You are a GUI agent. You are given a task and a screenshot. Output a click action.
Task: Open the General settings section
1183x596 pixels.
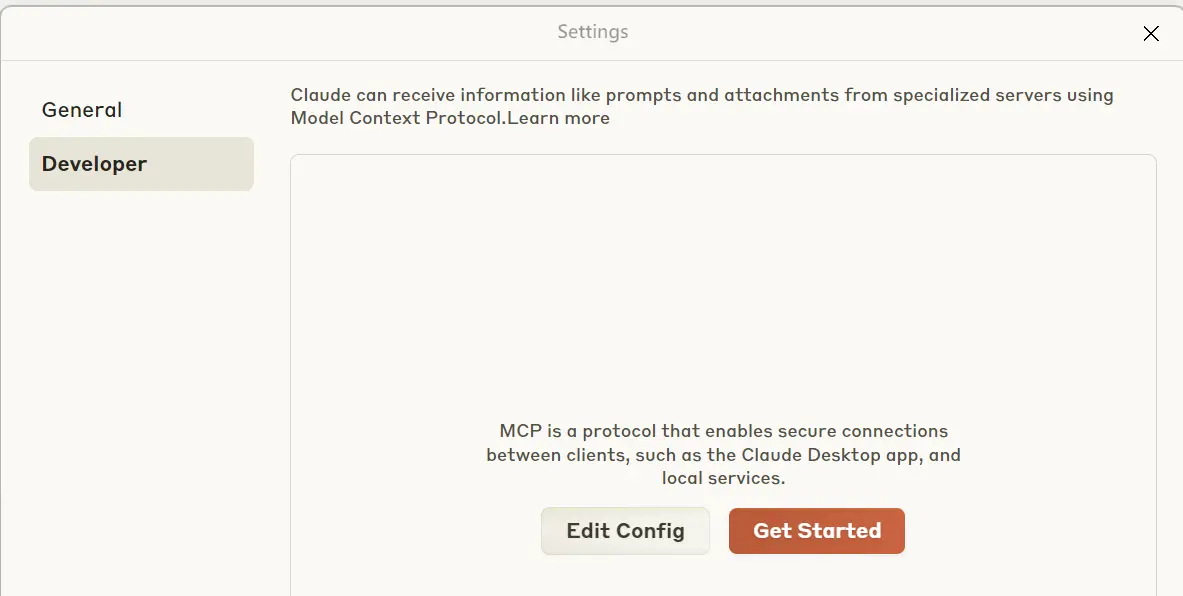[x=82, y=110]
